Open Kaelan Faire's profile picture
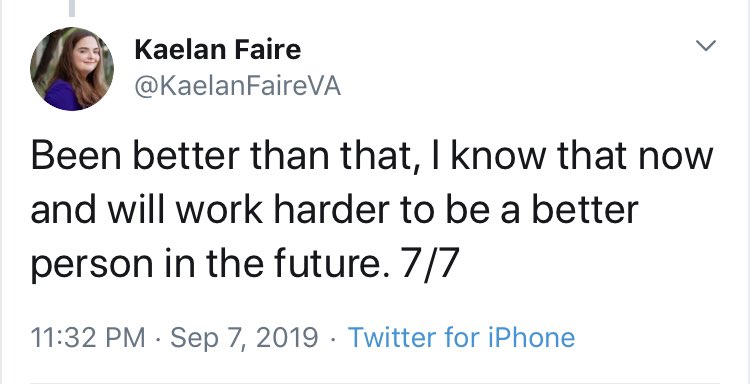This screenshot has height=384, width=750. pos(72,69)
